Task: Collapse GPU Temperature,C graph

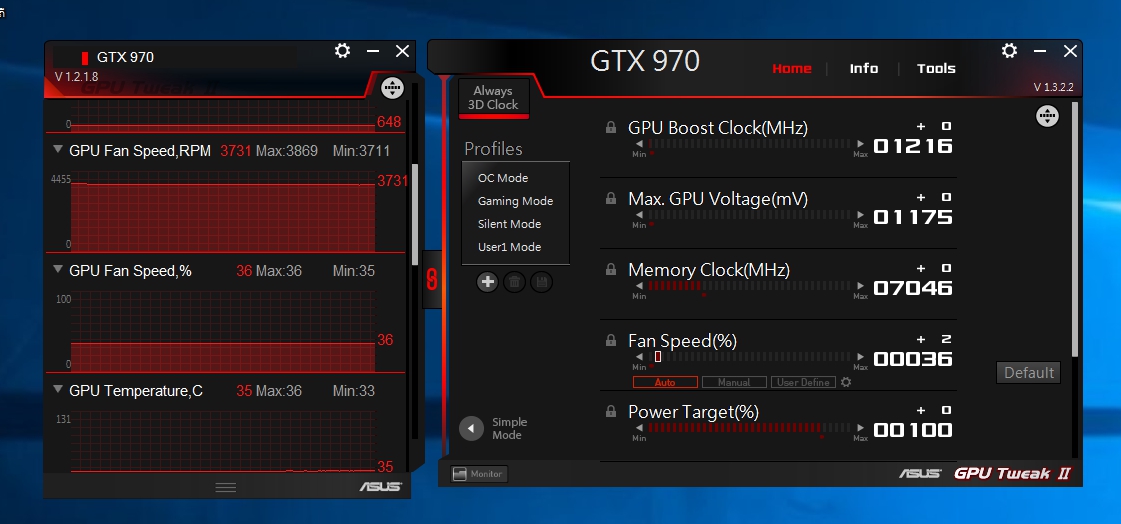Action: pyautogui.click(x=58, y=390)
